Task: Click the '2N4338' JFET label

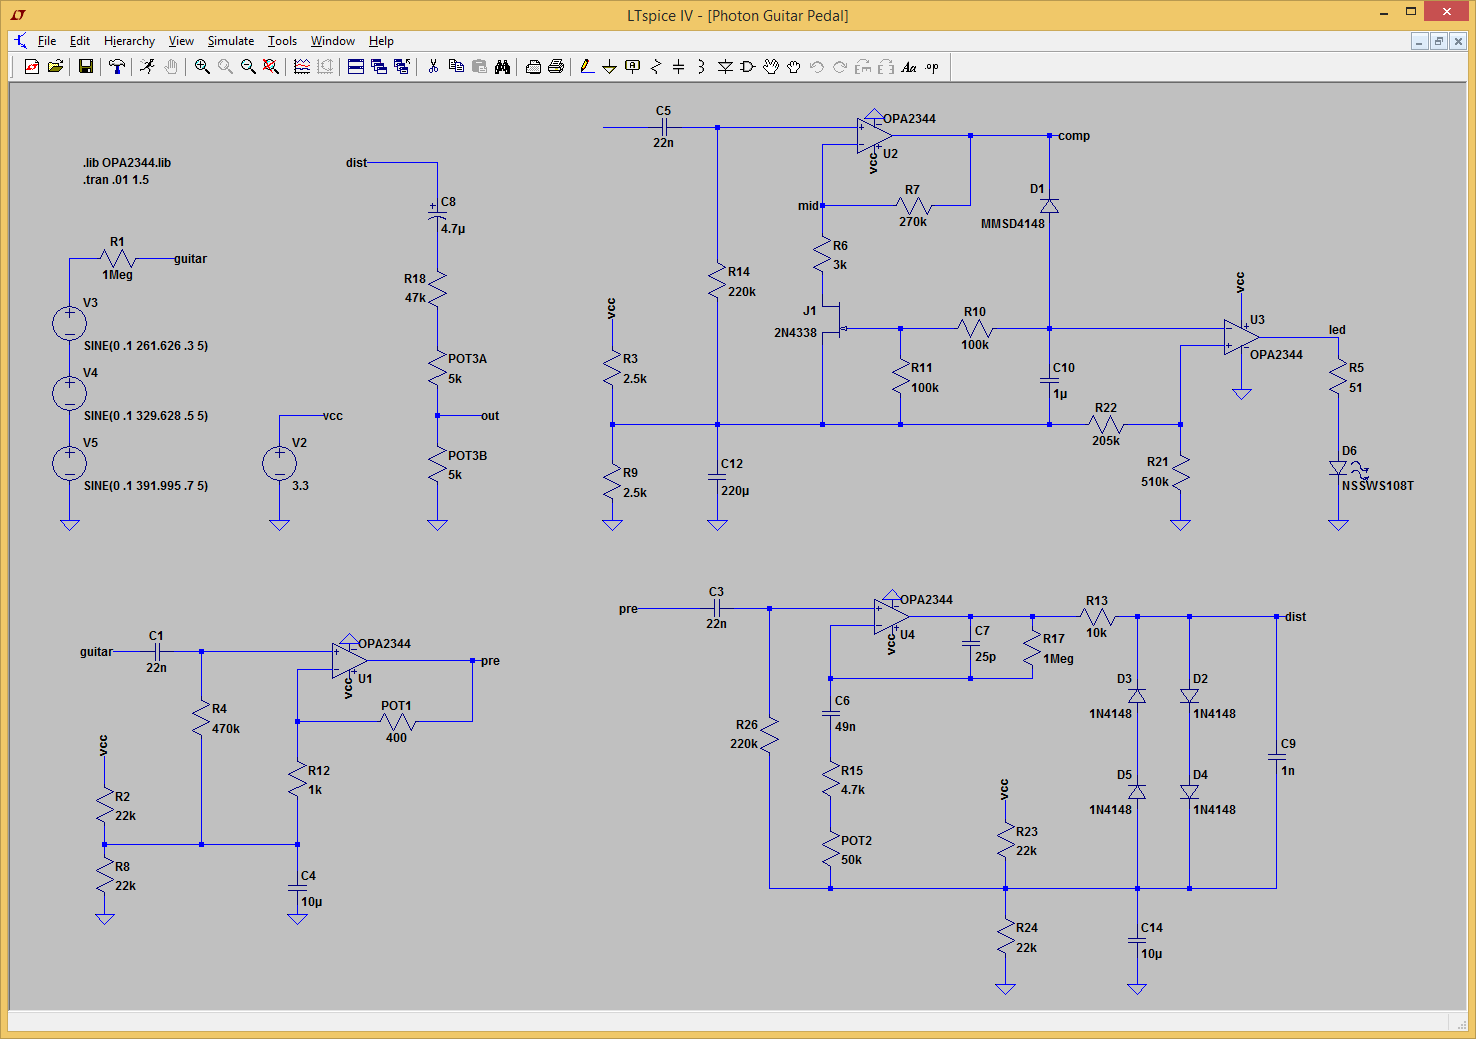Action: point(795,333)
